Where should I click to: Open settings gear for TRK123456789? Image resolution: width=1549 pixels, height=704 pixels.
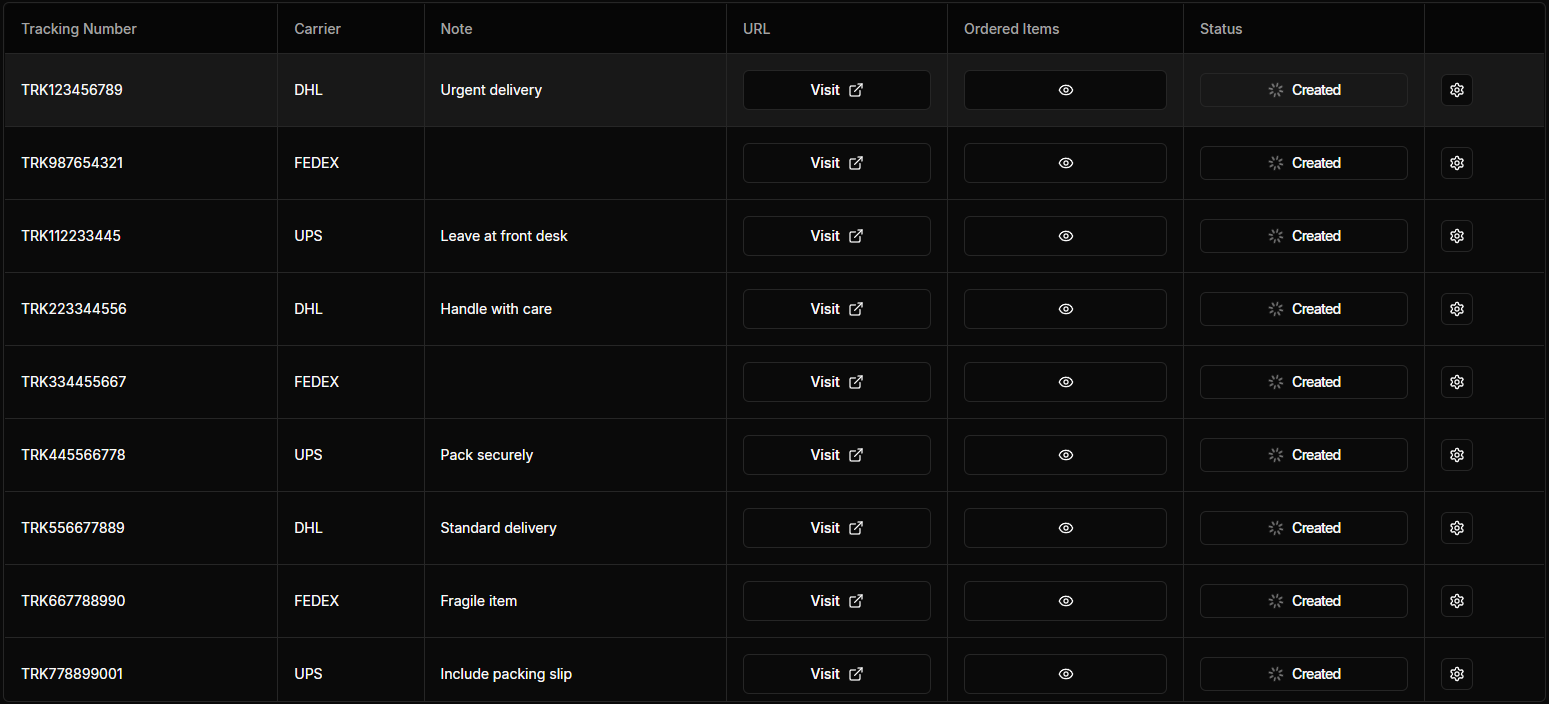[1456, 90]
